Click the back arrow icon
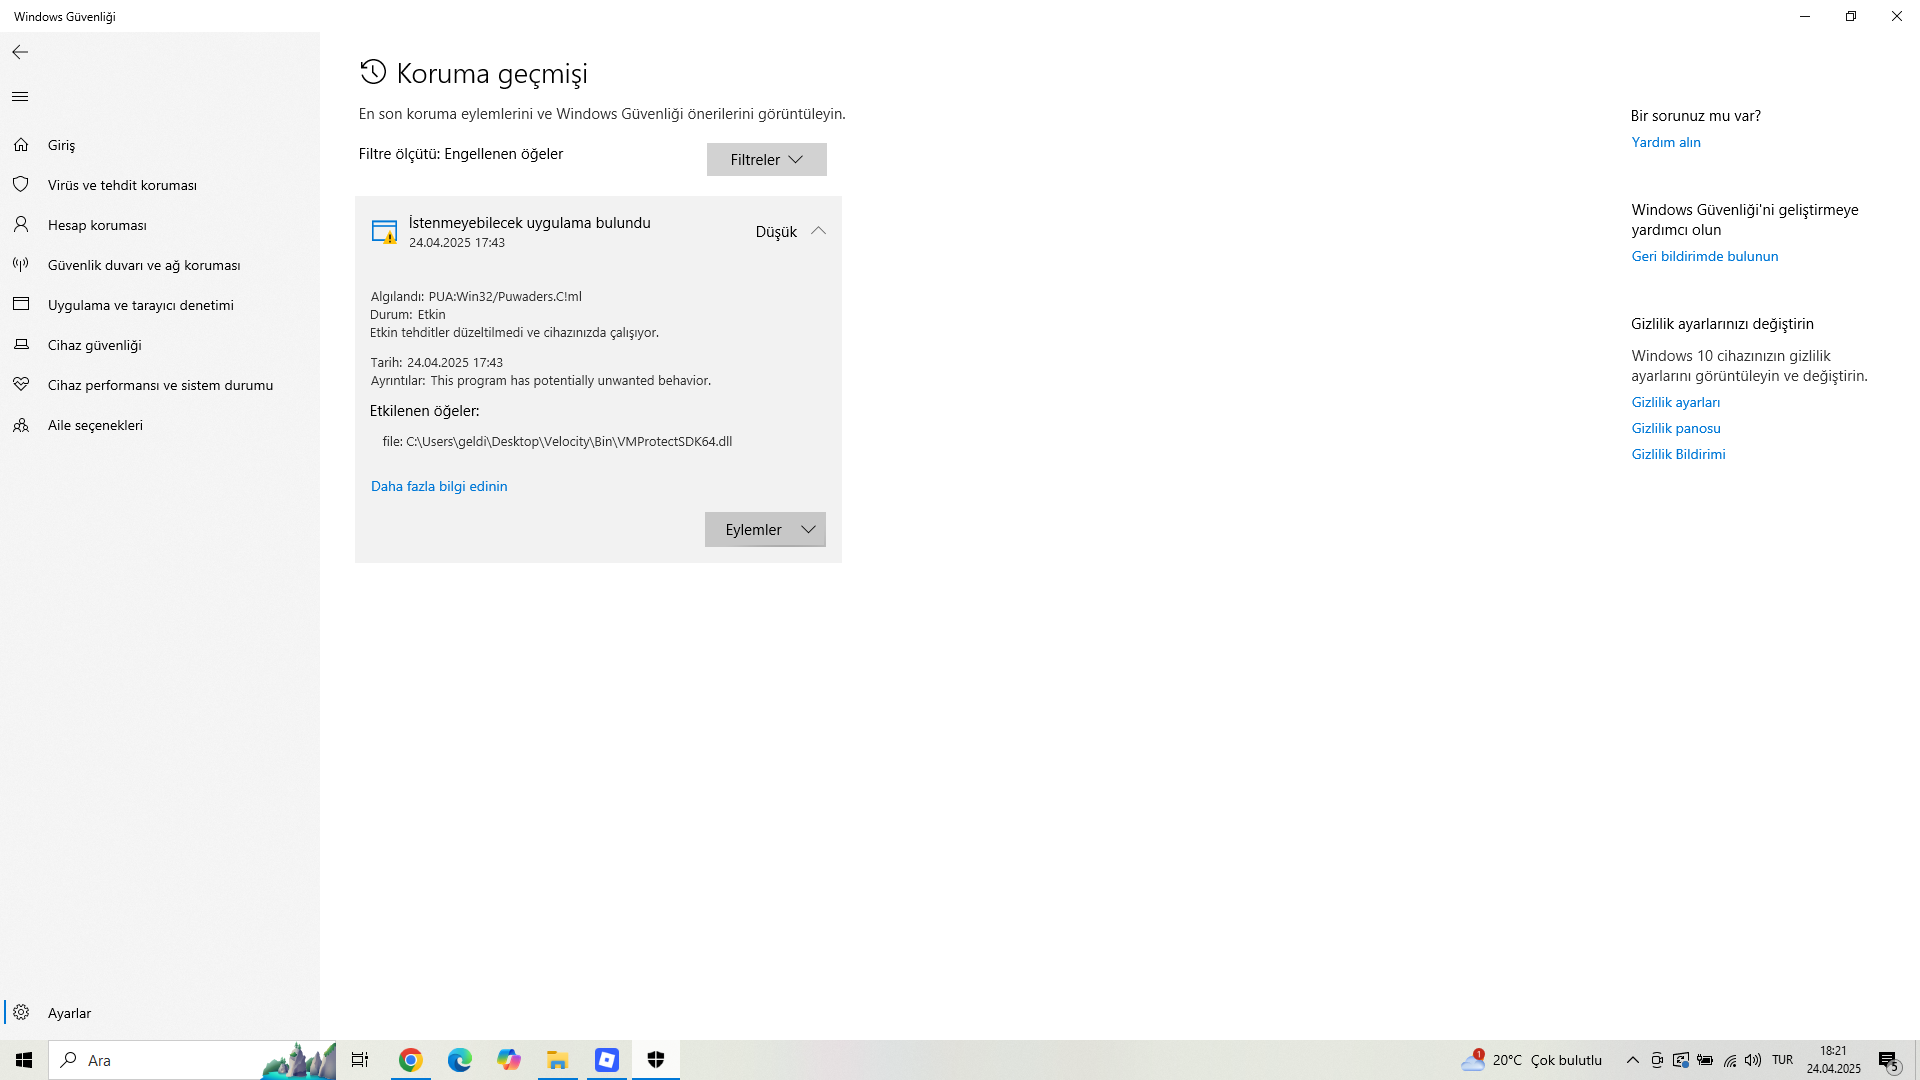This screenshot has height=1080, width=1920. click(20, 52)
